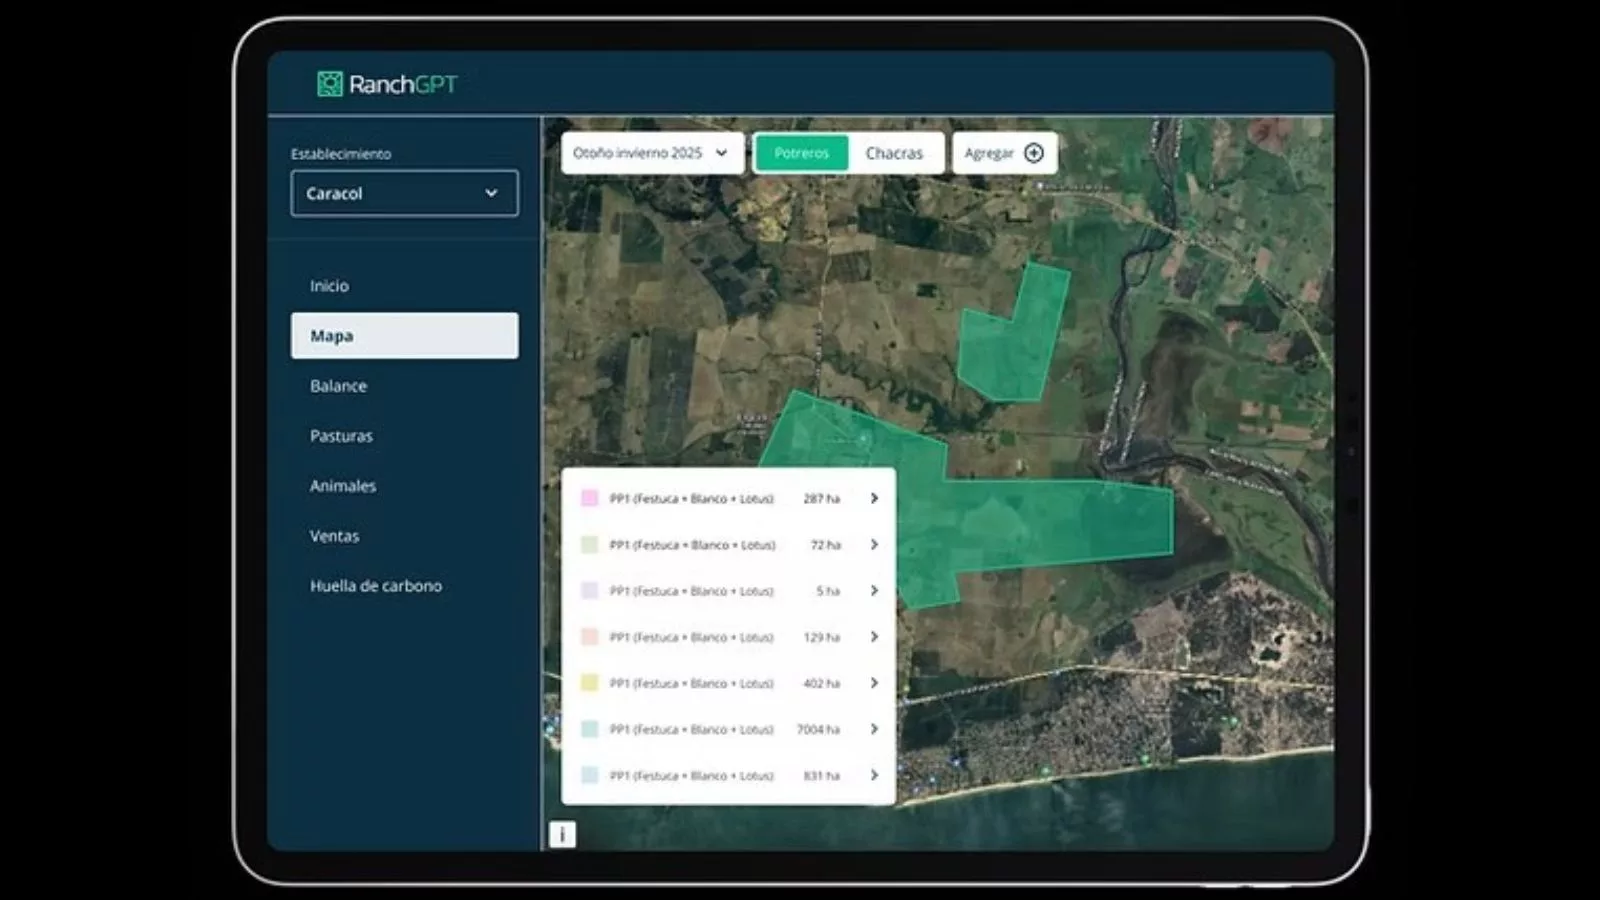Screen dimensions: 1600x900
Task: Click the RanchGPT logo icon
Action: point(329,84)
